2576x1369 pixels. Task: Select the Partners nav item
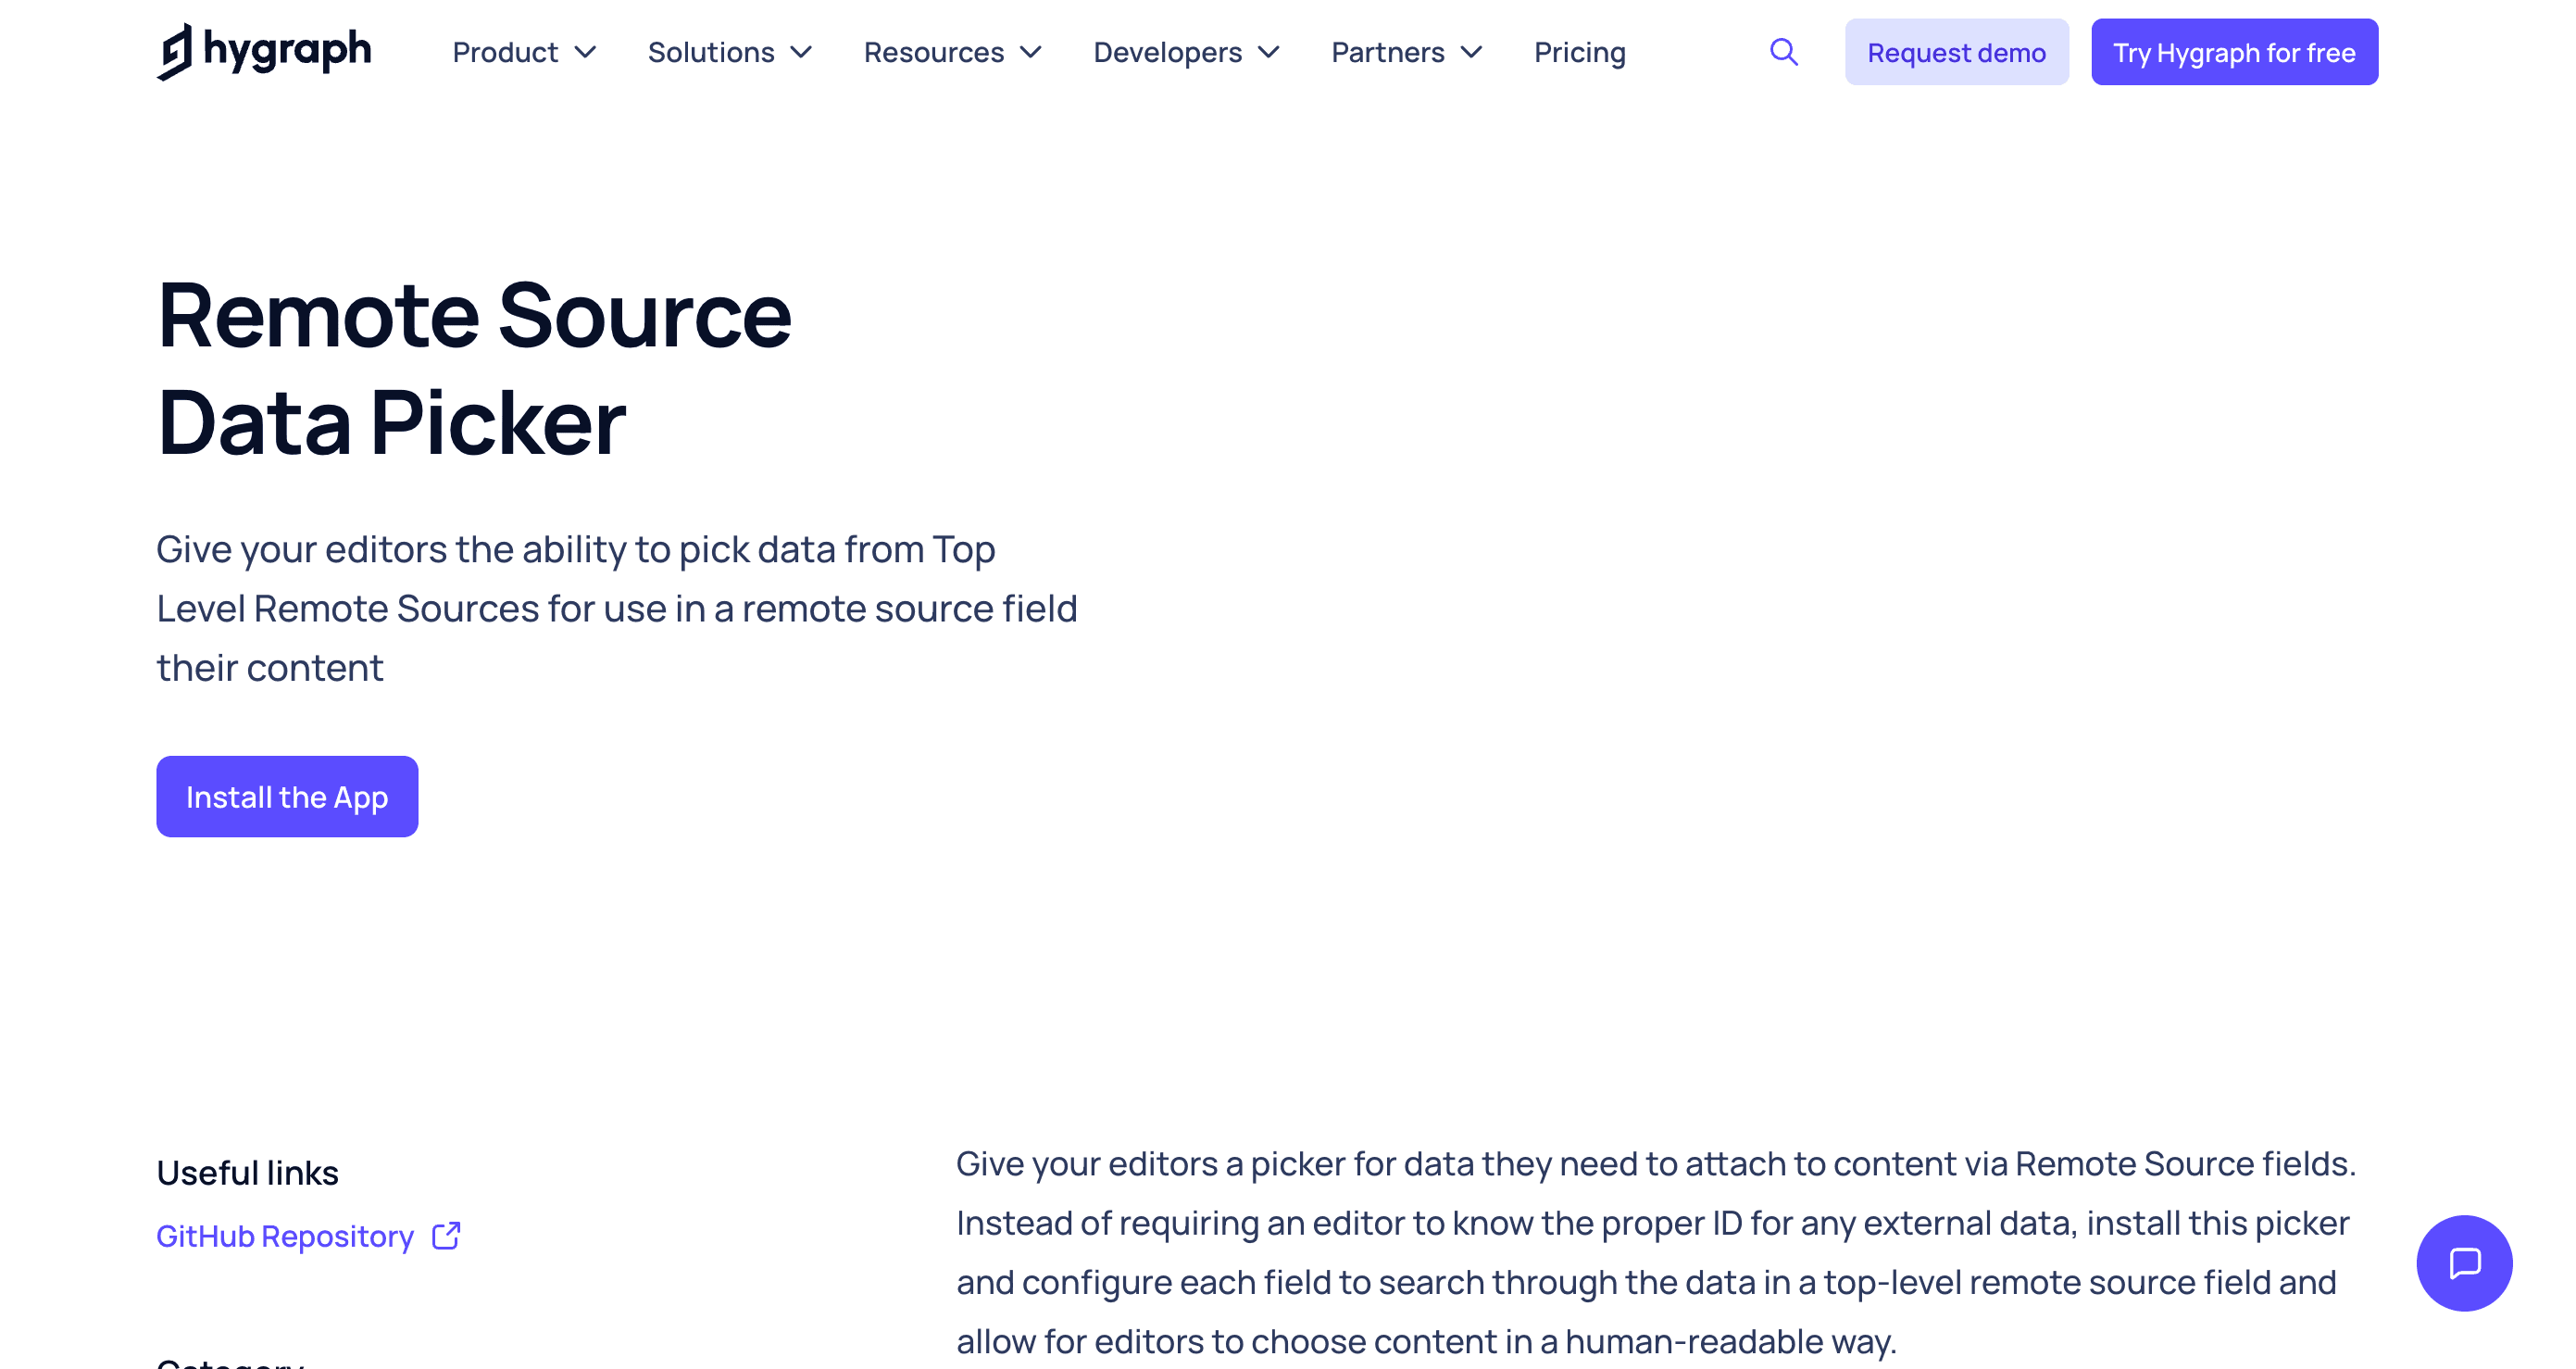pyautogui.click(x=1387, y=52)
